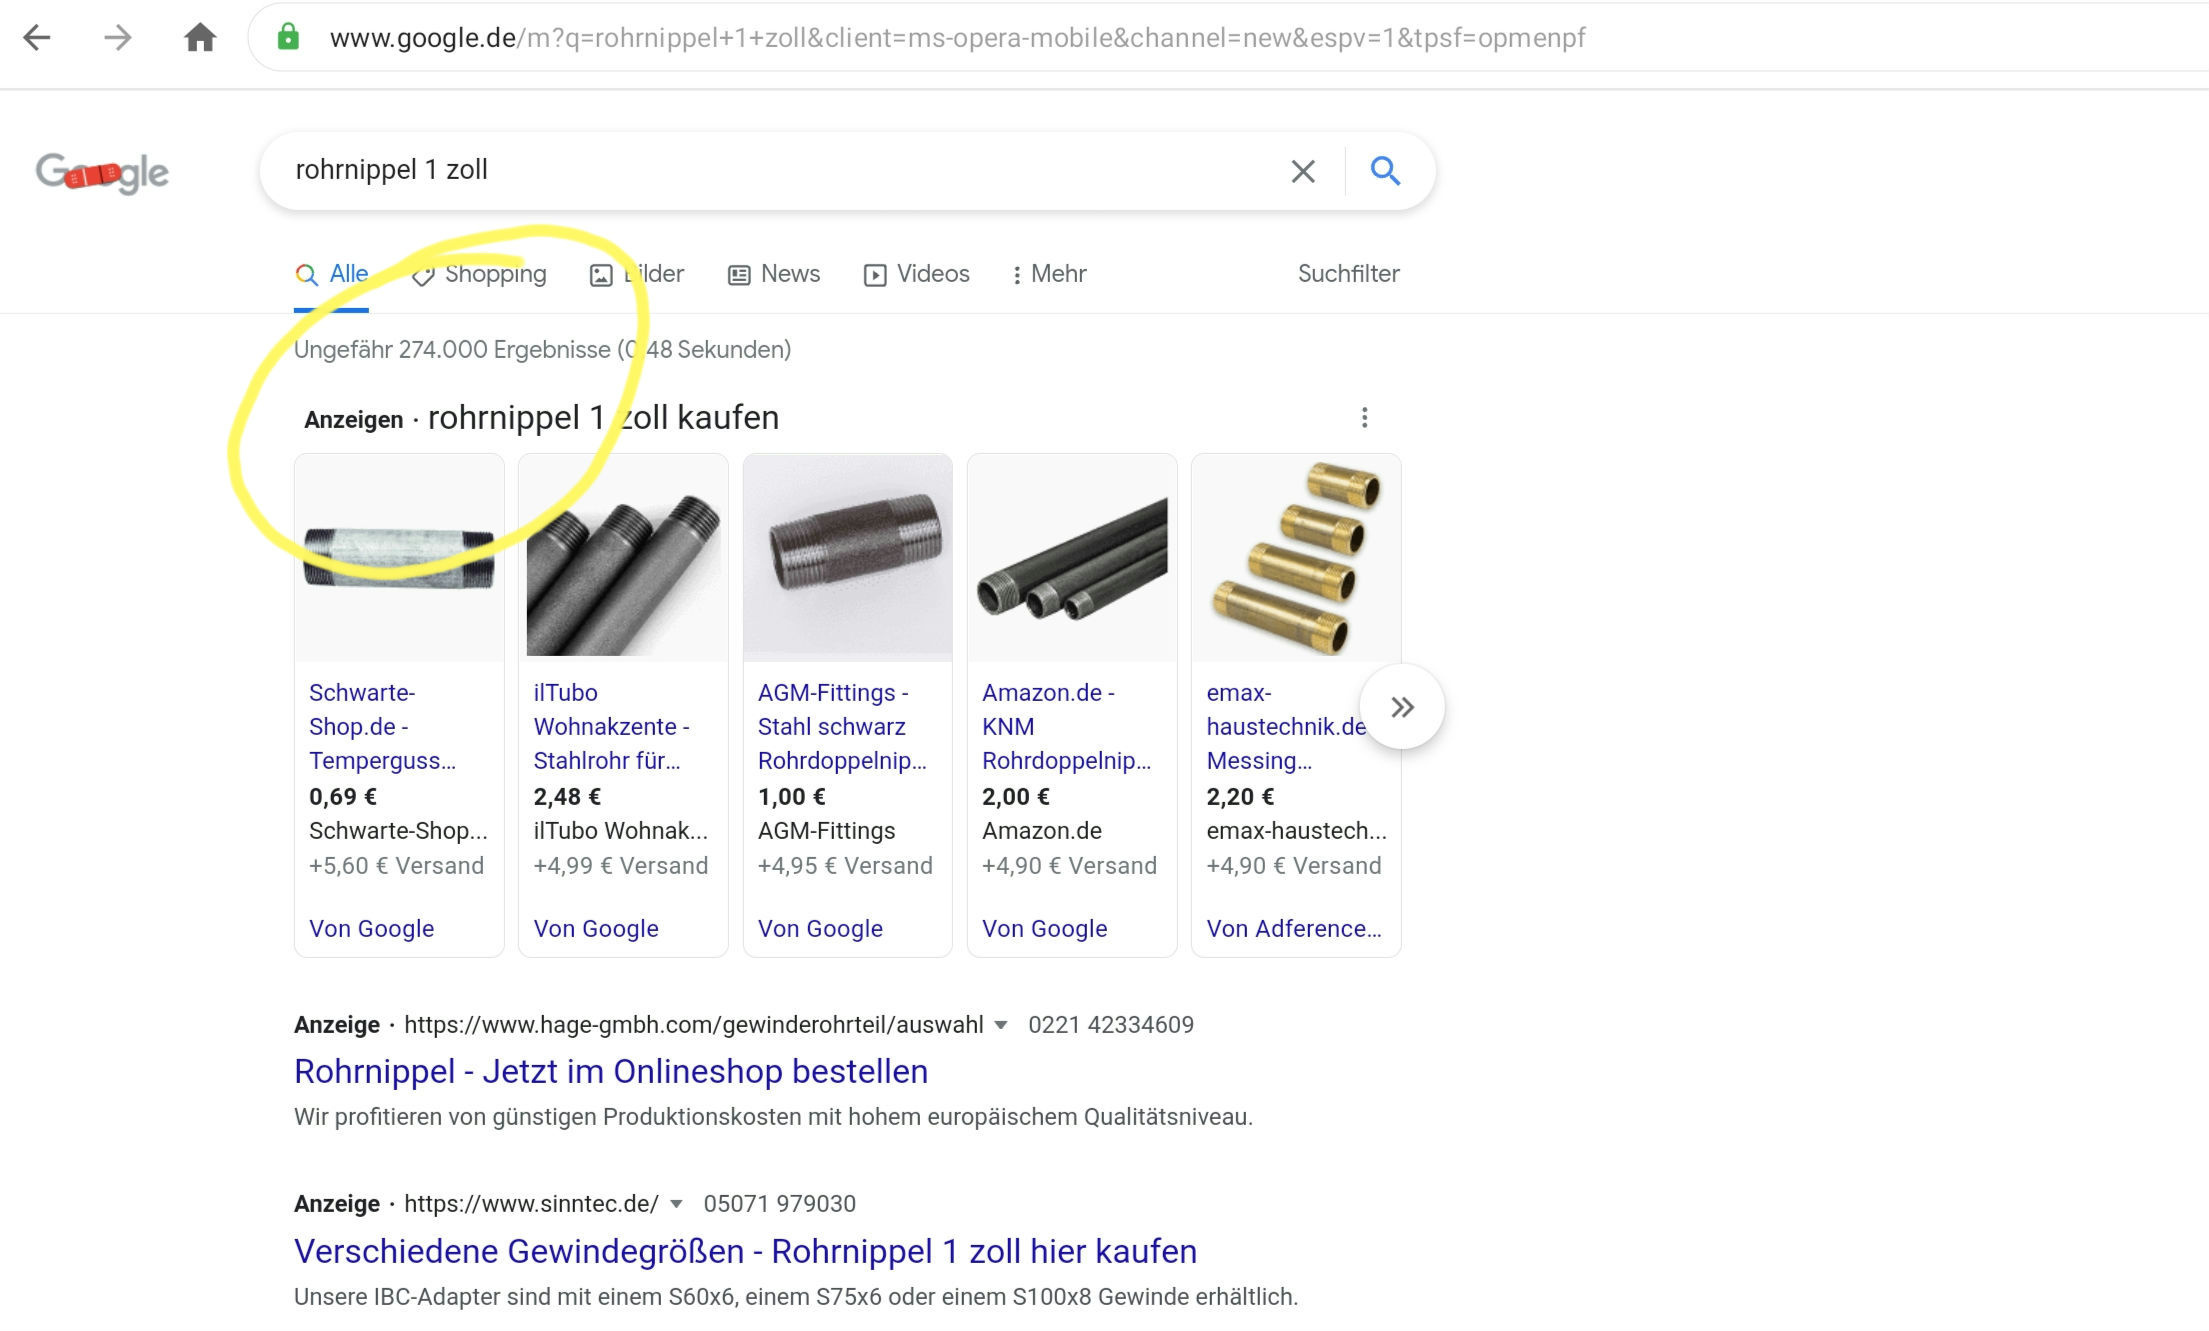Advance the shopping carousel with double chevron
2209x1331 pixels.
click(x=1402, y=707)
